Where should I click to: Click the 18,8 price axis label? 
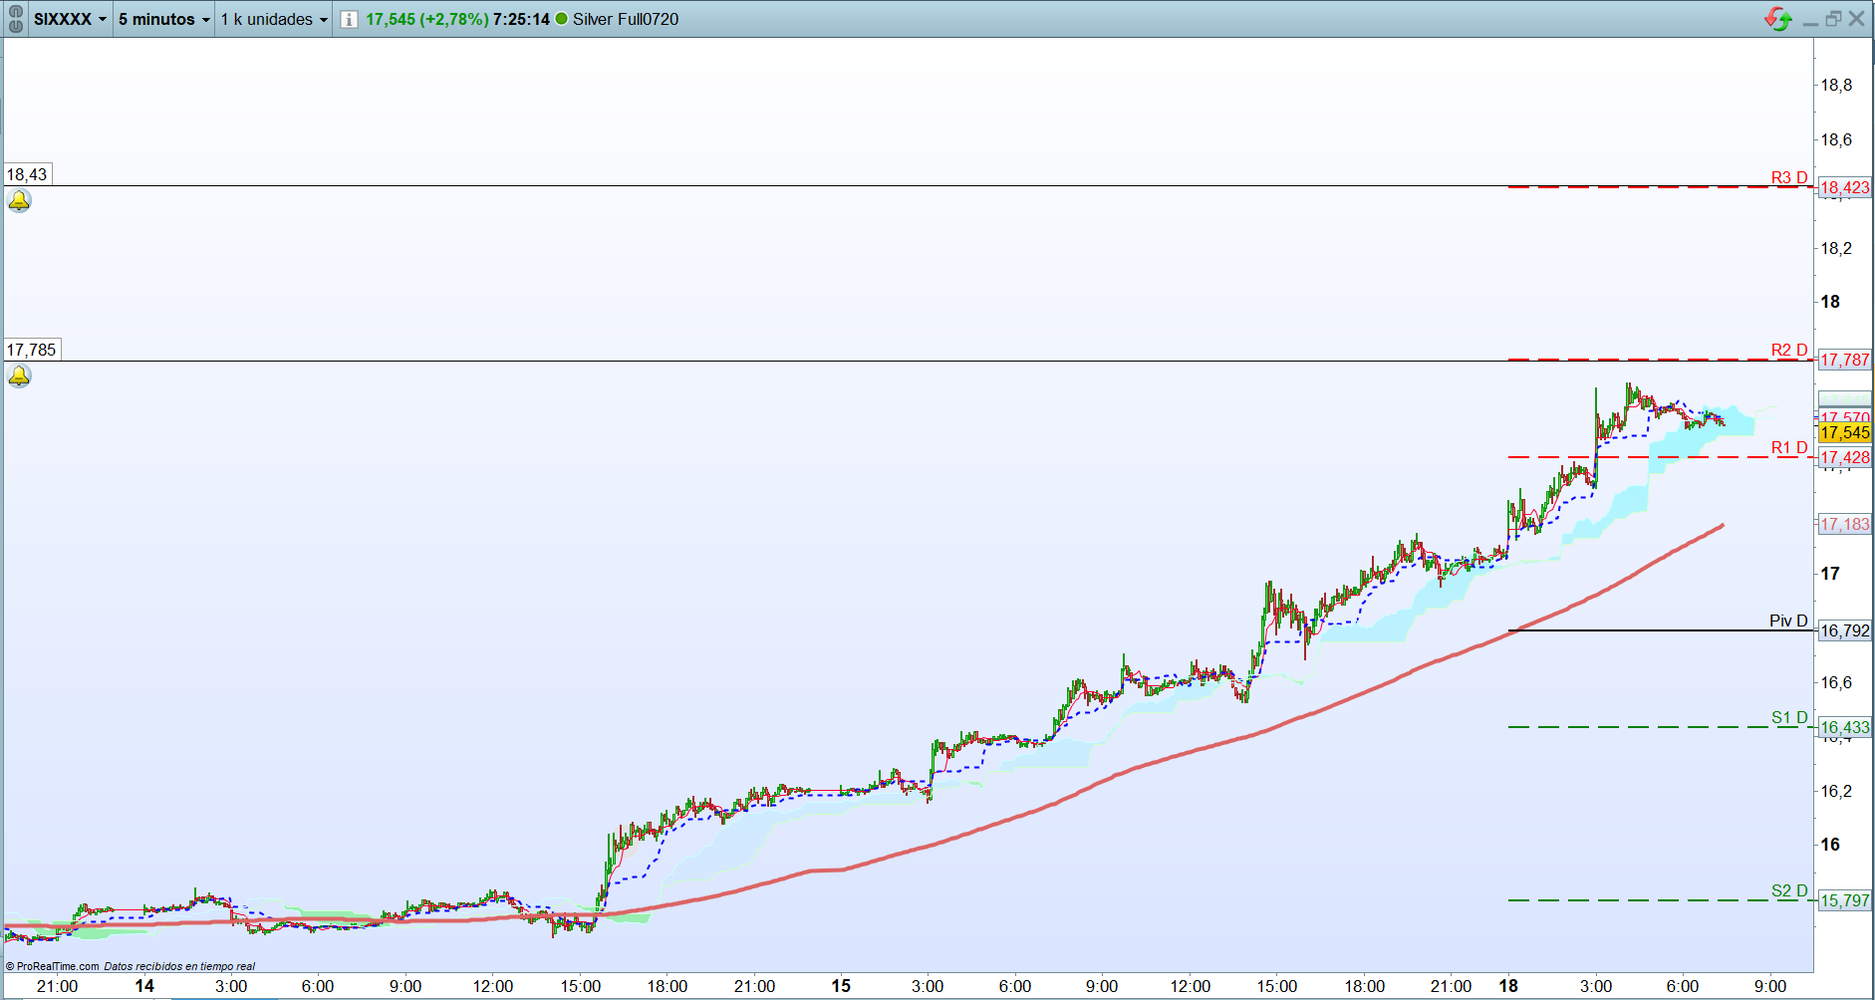click(x=1836, y=85)
